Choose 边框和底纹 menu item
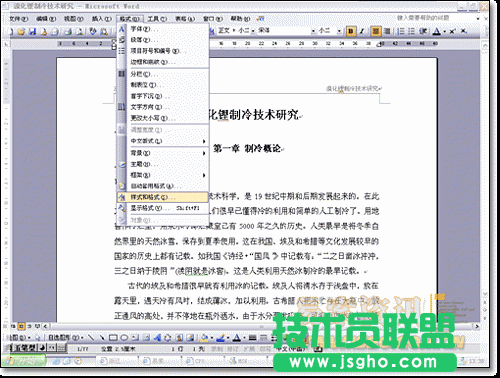 [163, 62]
